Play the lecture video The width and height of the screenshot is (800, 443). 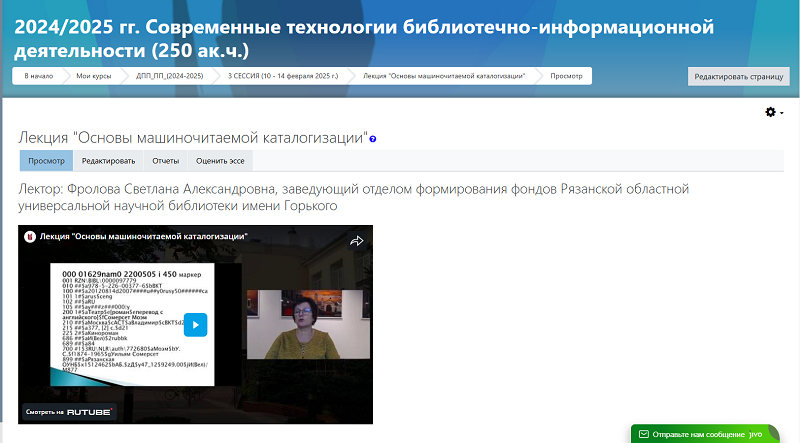tap(195, 324)
